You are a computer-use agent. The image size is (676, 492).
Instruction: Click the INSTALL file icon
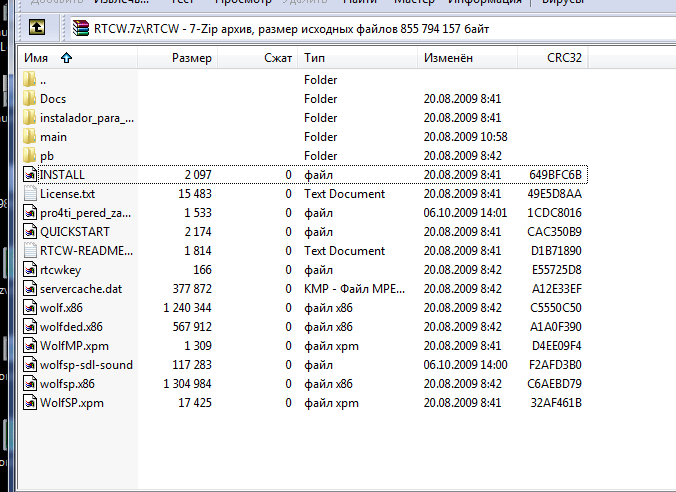pyautogui.click(x=30, y=175)
